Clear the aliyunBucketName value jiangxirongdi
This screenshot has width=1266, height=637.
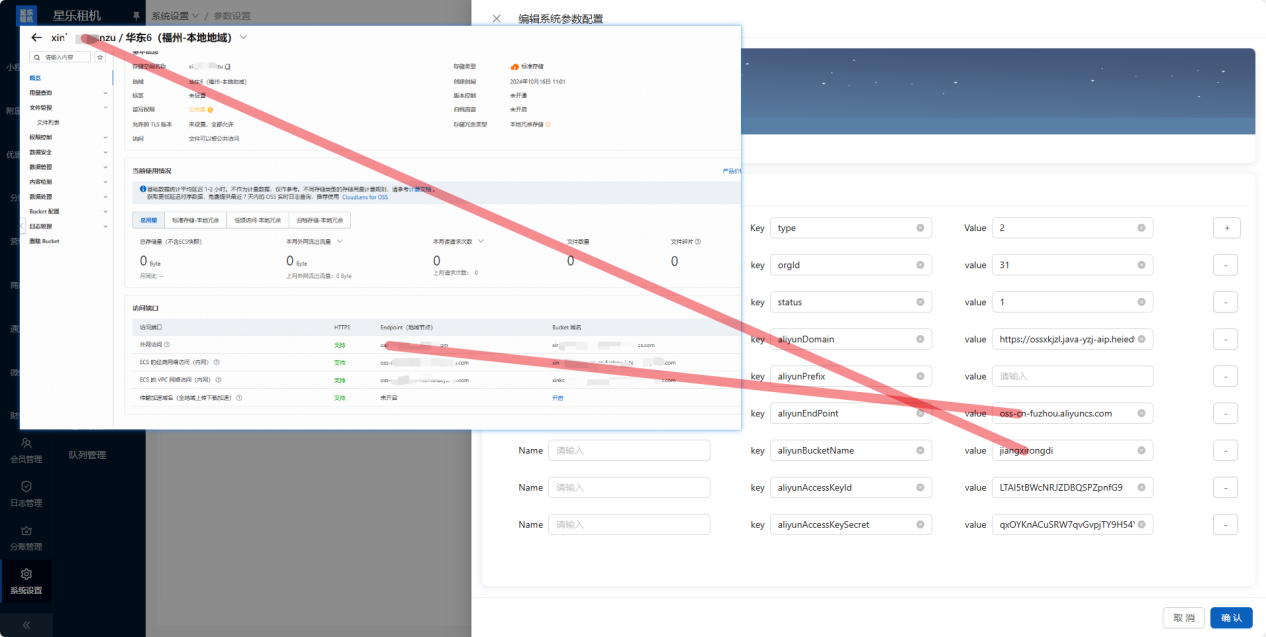(1141, 450)
